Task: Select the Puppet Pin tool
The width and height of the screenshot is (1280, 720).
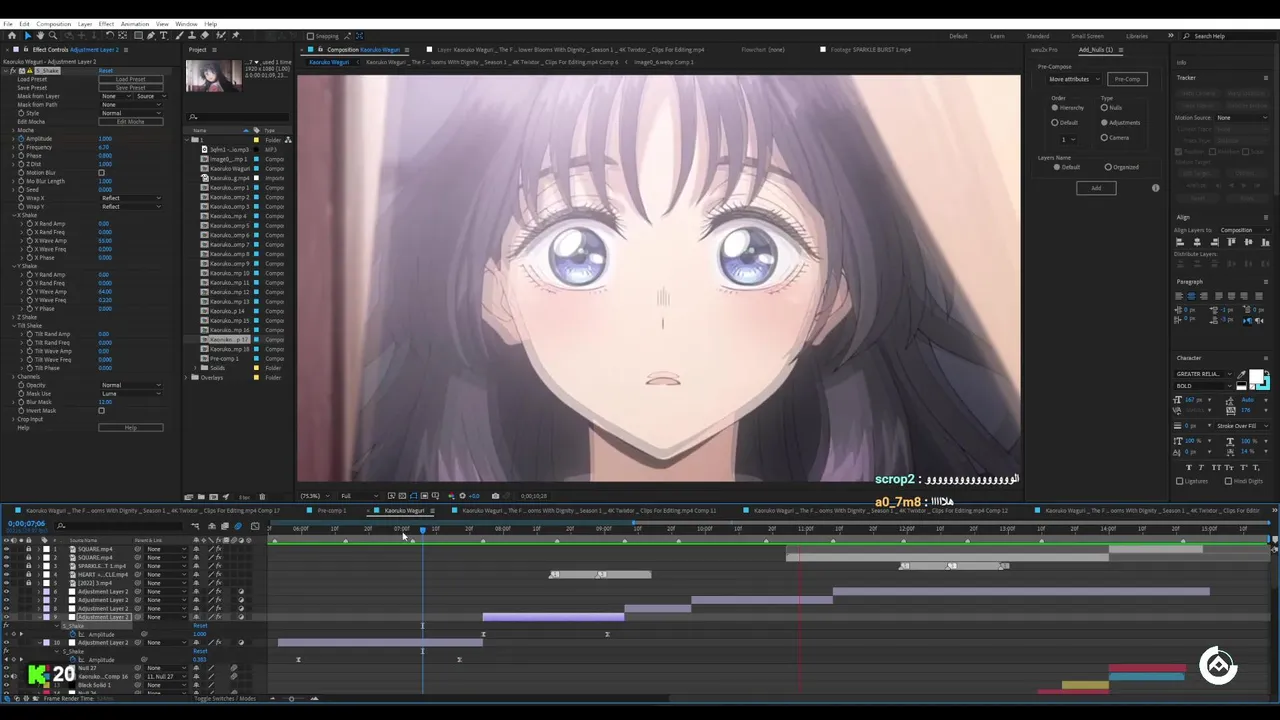Action: click(235, 36)
